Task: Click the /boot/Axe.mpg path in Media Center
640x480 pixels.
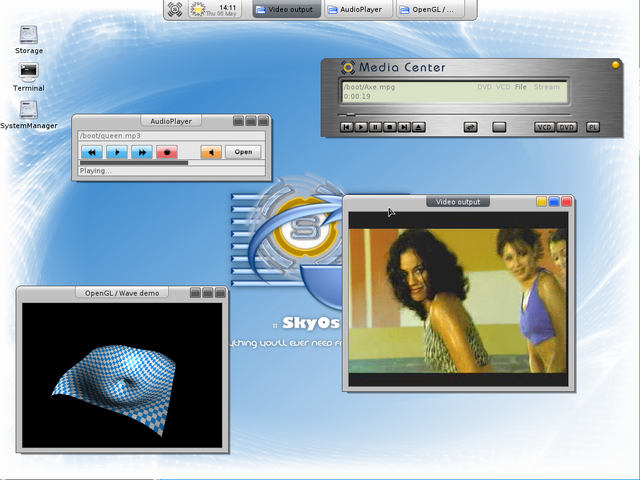Action: (x=369, y=87)
